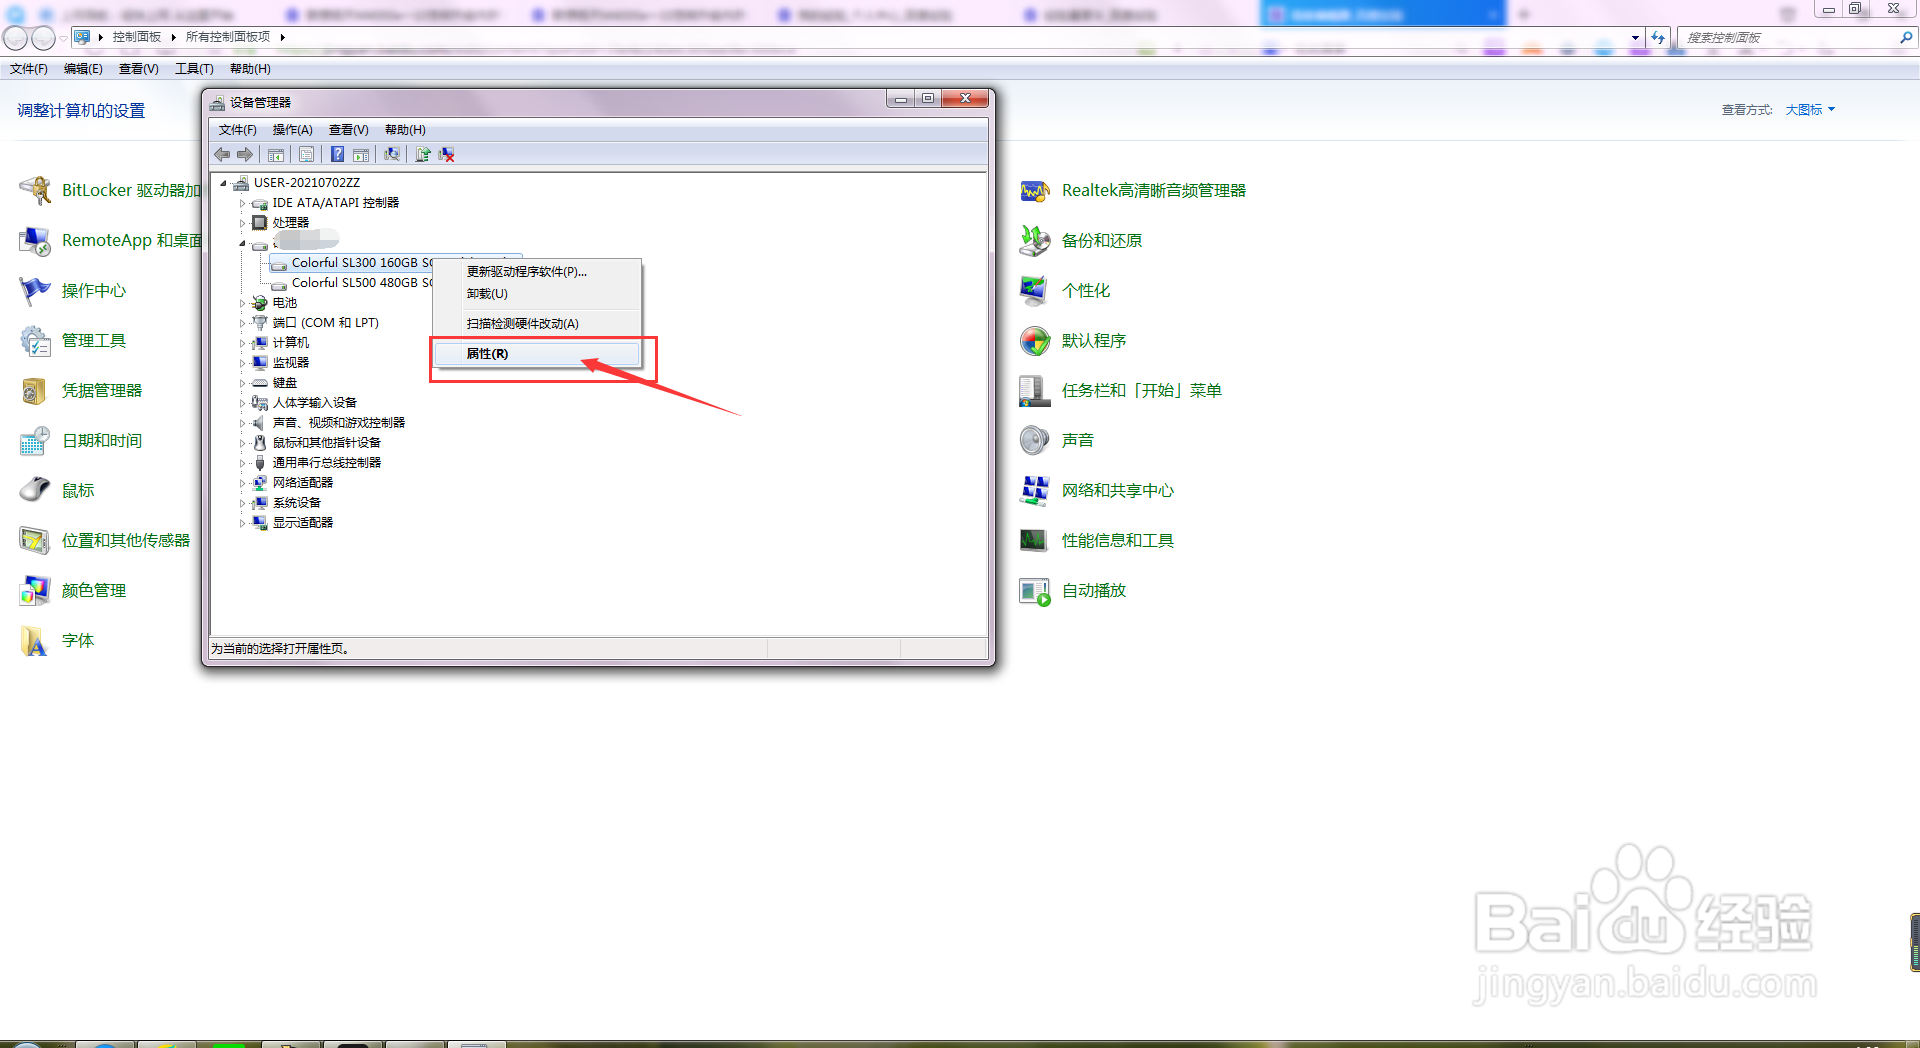Open 自动播放 icon

click(x=1035, y=590)
